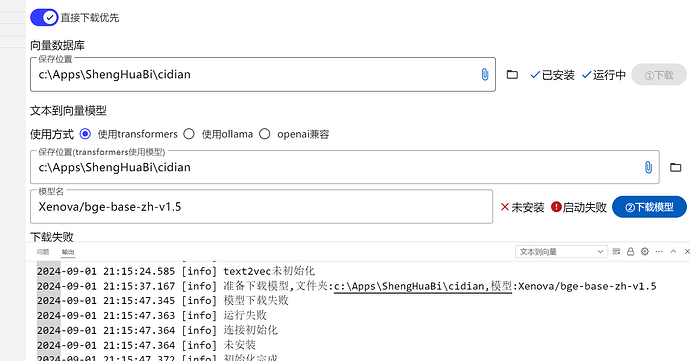Select the 使用transformers radio option
This screenshot has height=361, width=690.
click(x=85, y=134)
